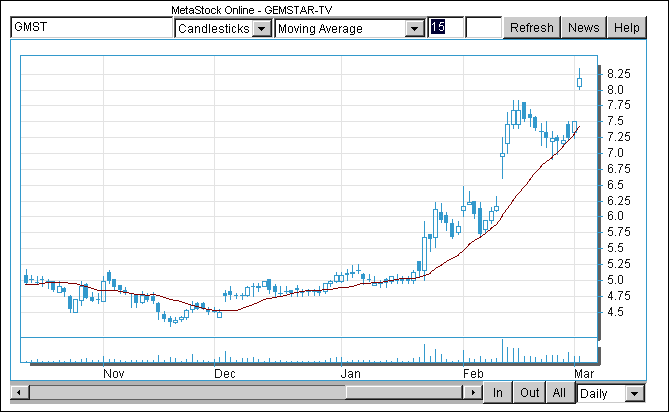669x412 pixels.
Task: Click the 6.0 price axis label
Action: coord(615,216)
